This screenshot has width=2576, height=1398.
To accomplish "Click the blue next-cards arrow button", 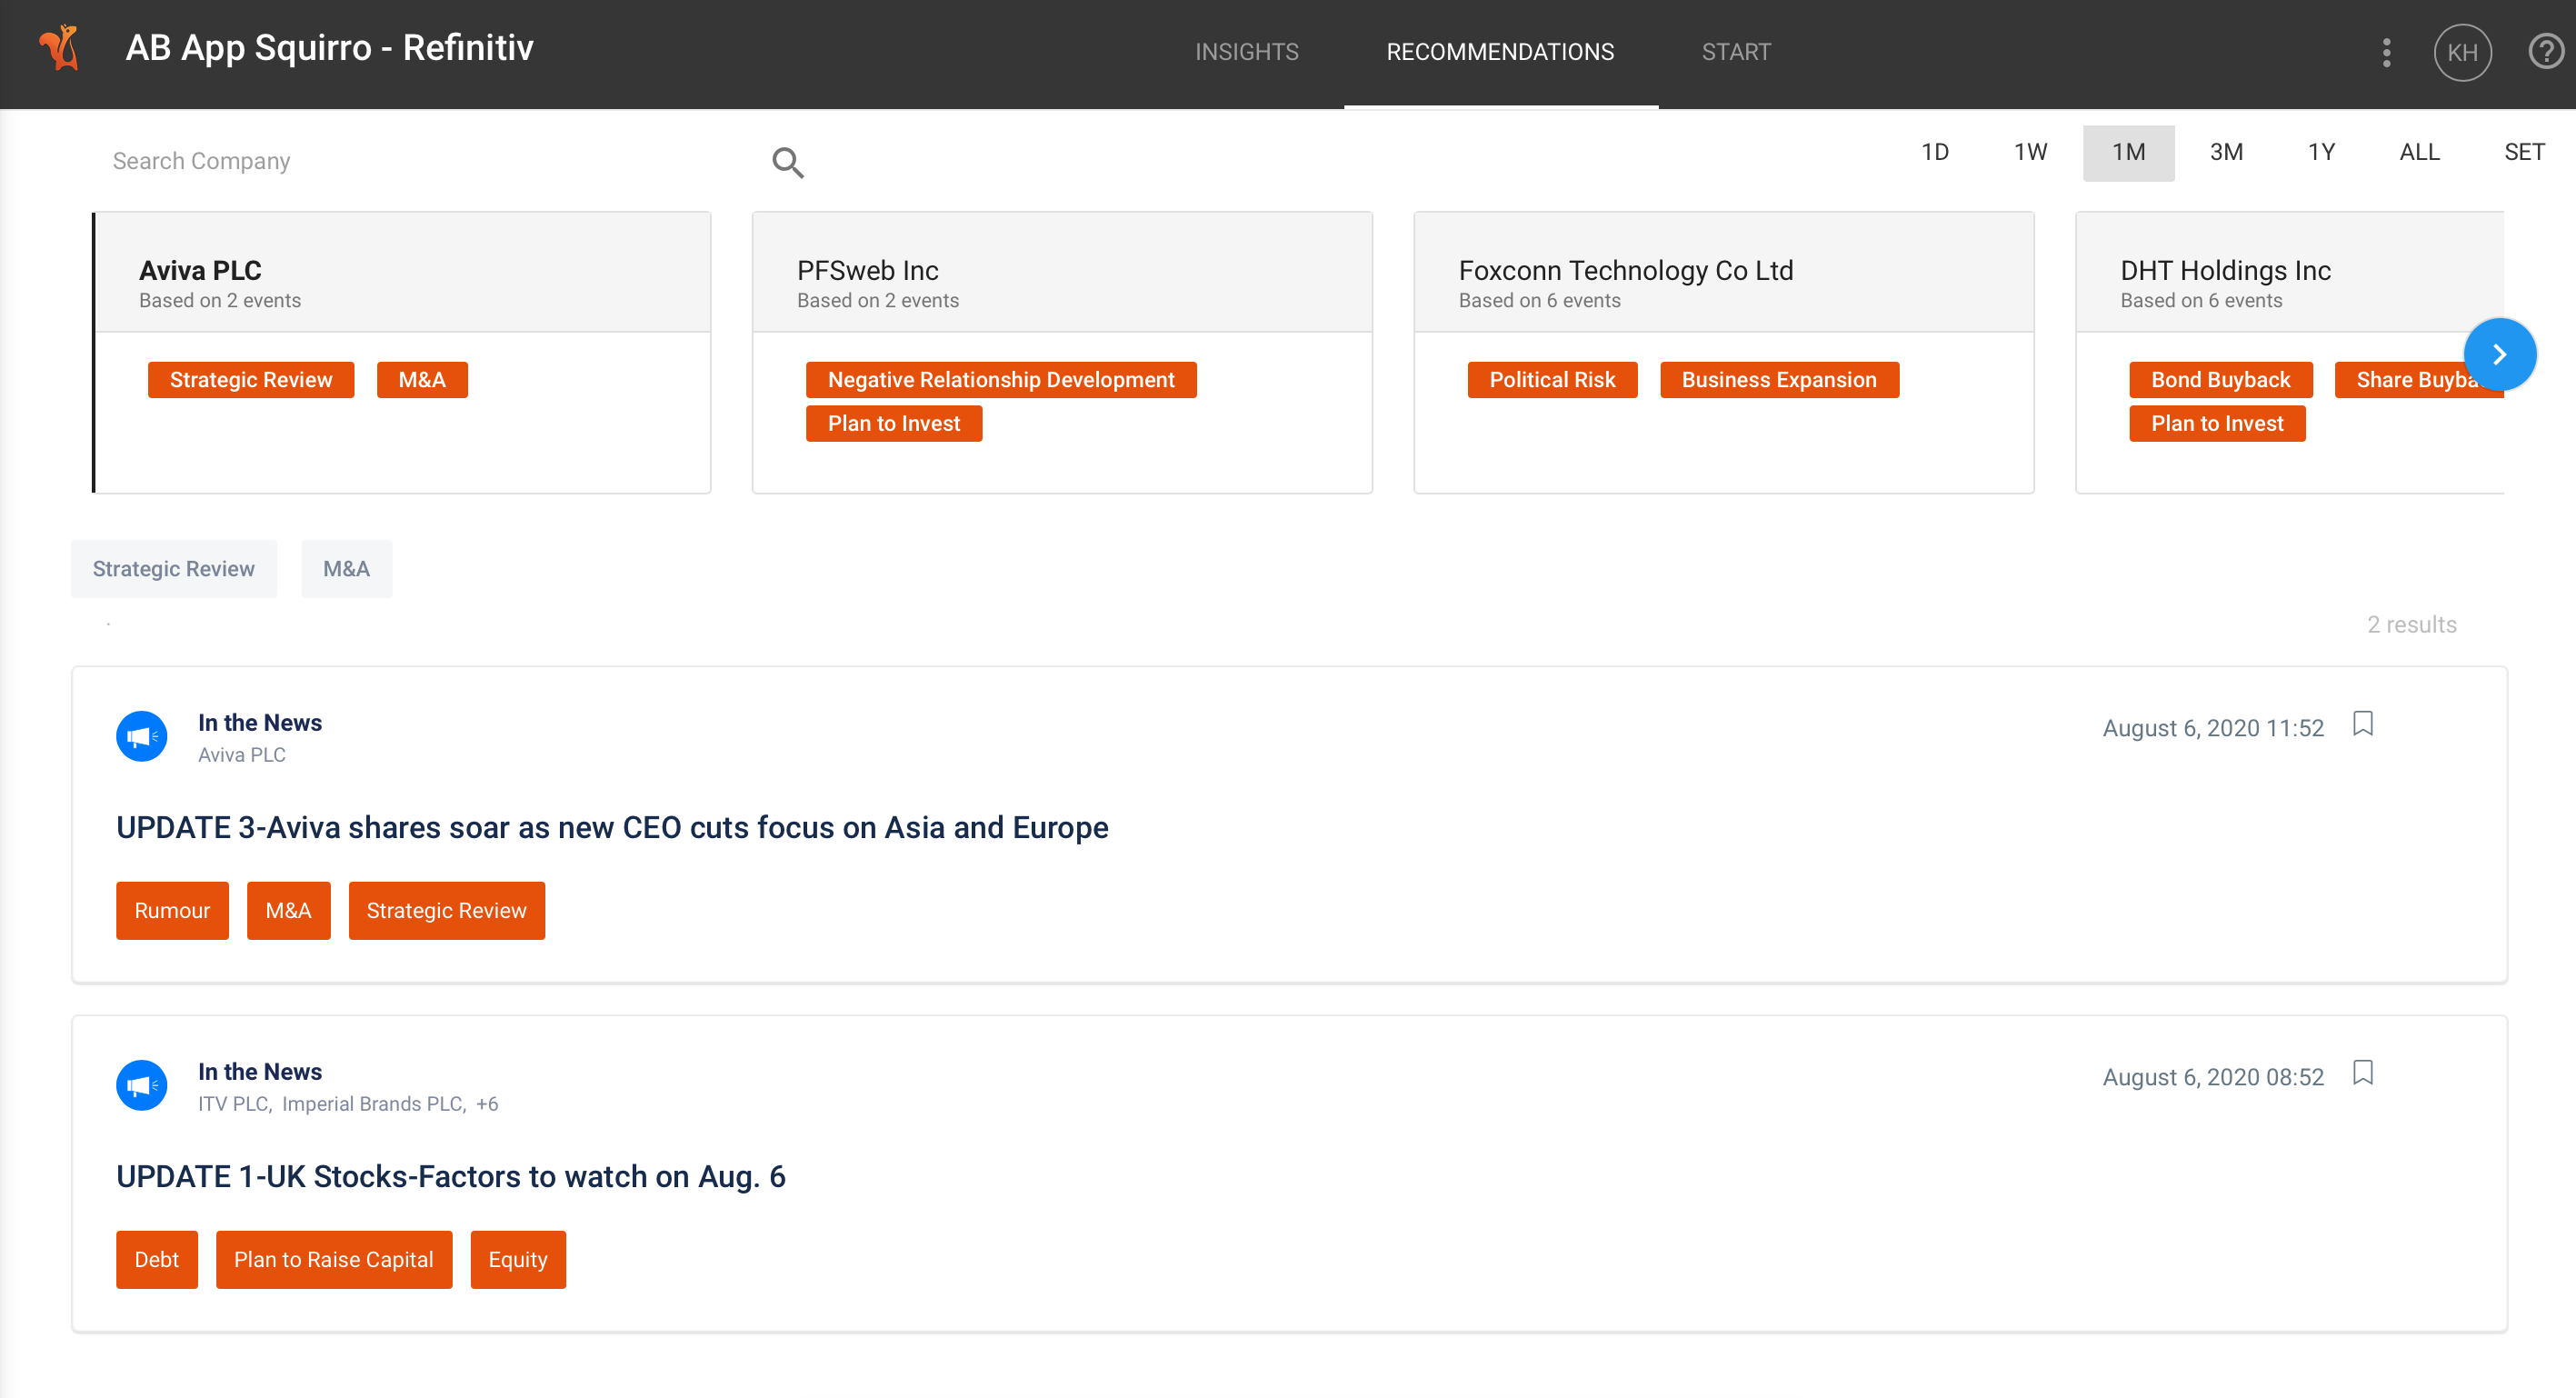I will point(2499,354).
